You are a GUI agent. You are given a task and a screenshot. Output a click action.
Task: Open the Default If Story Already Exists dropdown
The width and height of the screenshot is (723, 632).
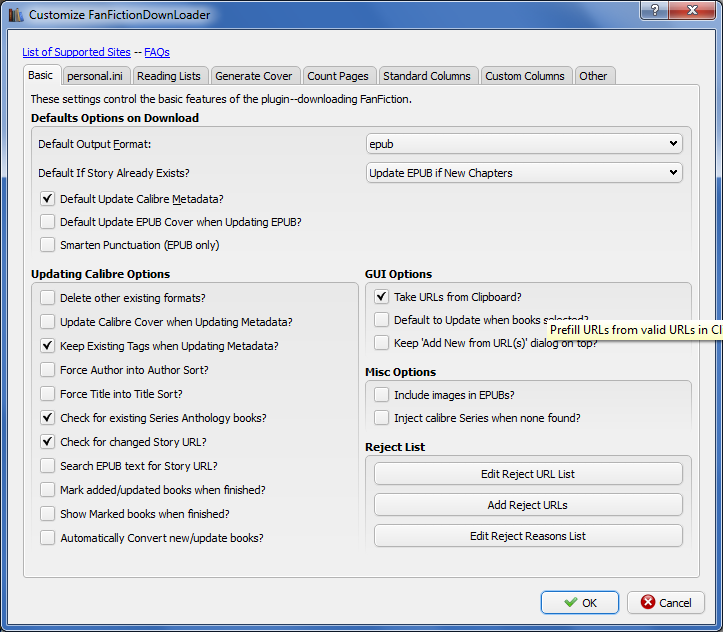click(524, 173)
